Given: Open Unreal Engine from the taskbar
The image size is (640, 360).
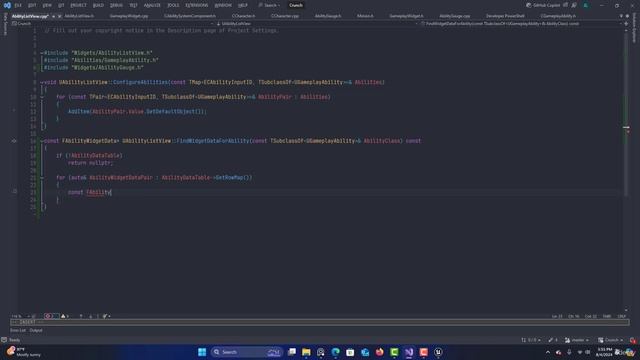Looking at the screenshot, I should (438, 352).
